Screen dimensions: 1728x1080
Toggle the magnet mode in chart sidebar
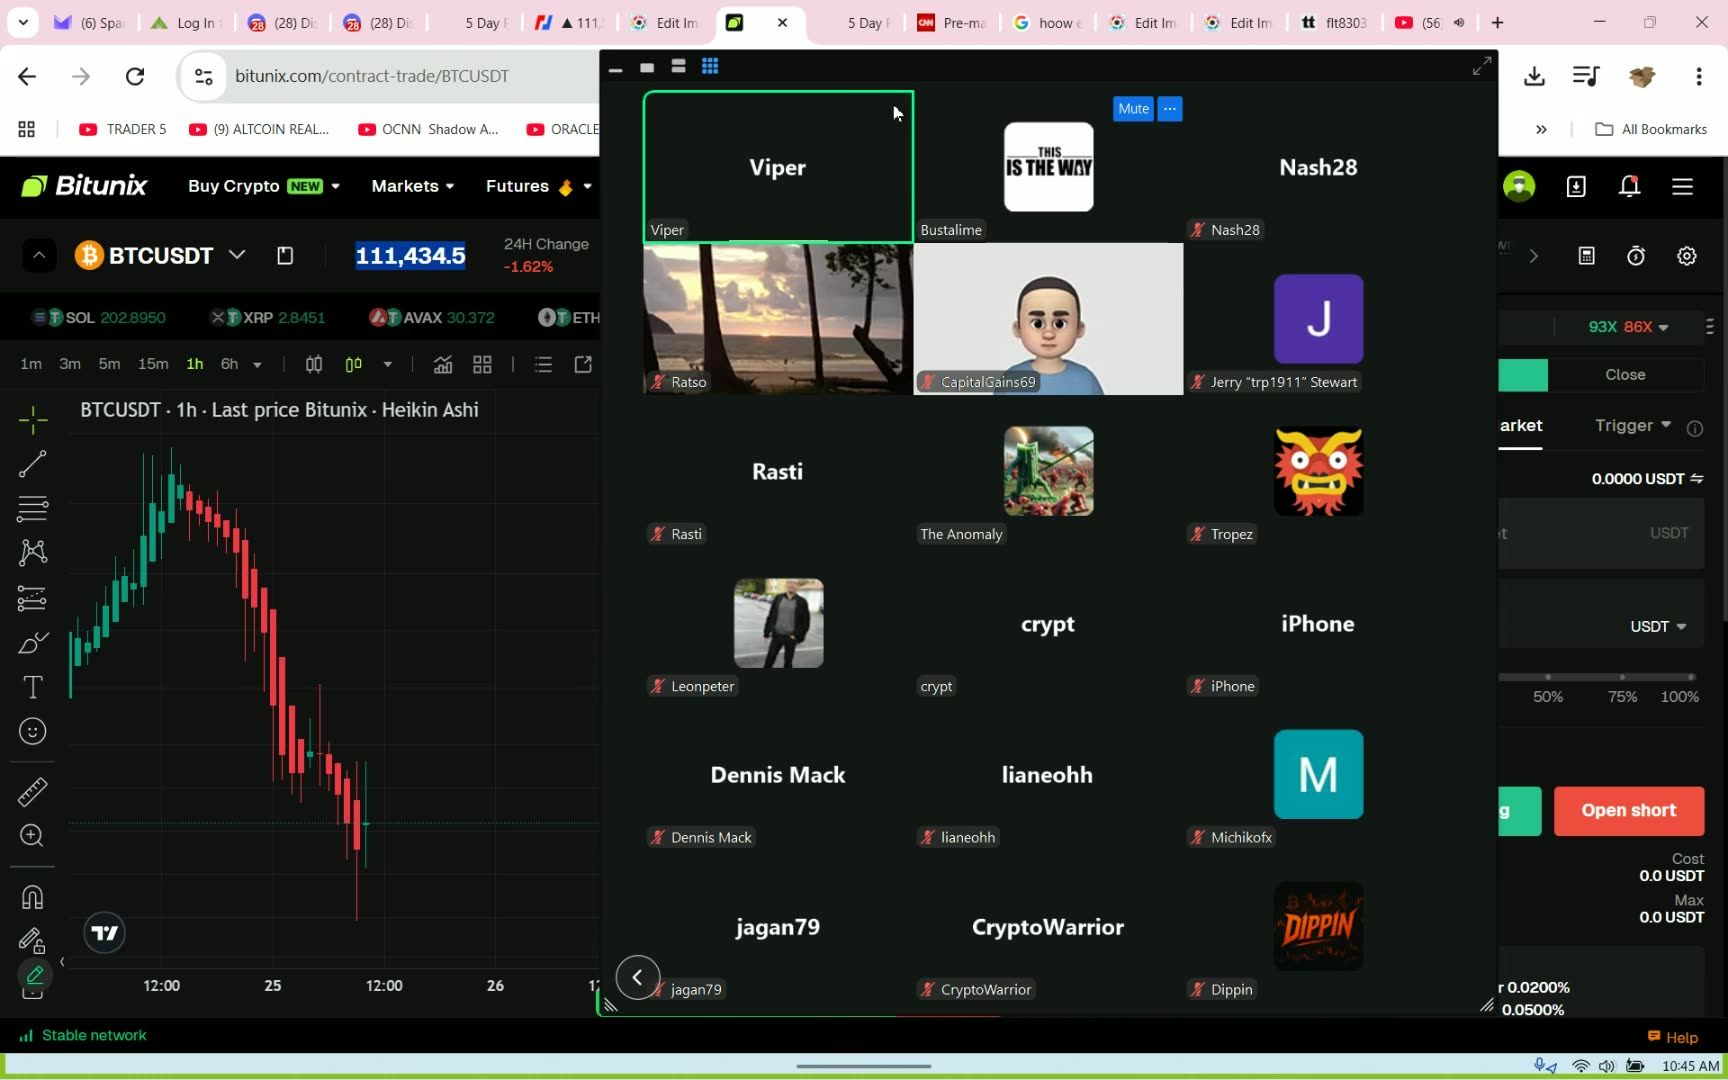[x=33, y=897]
